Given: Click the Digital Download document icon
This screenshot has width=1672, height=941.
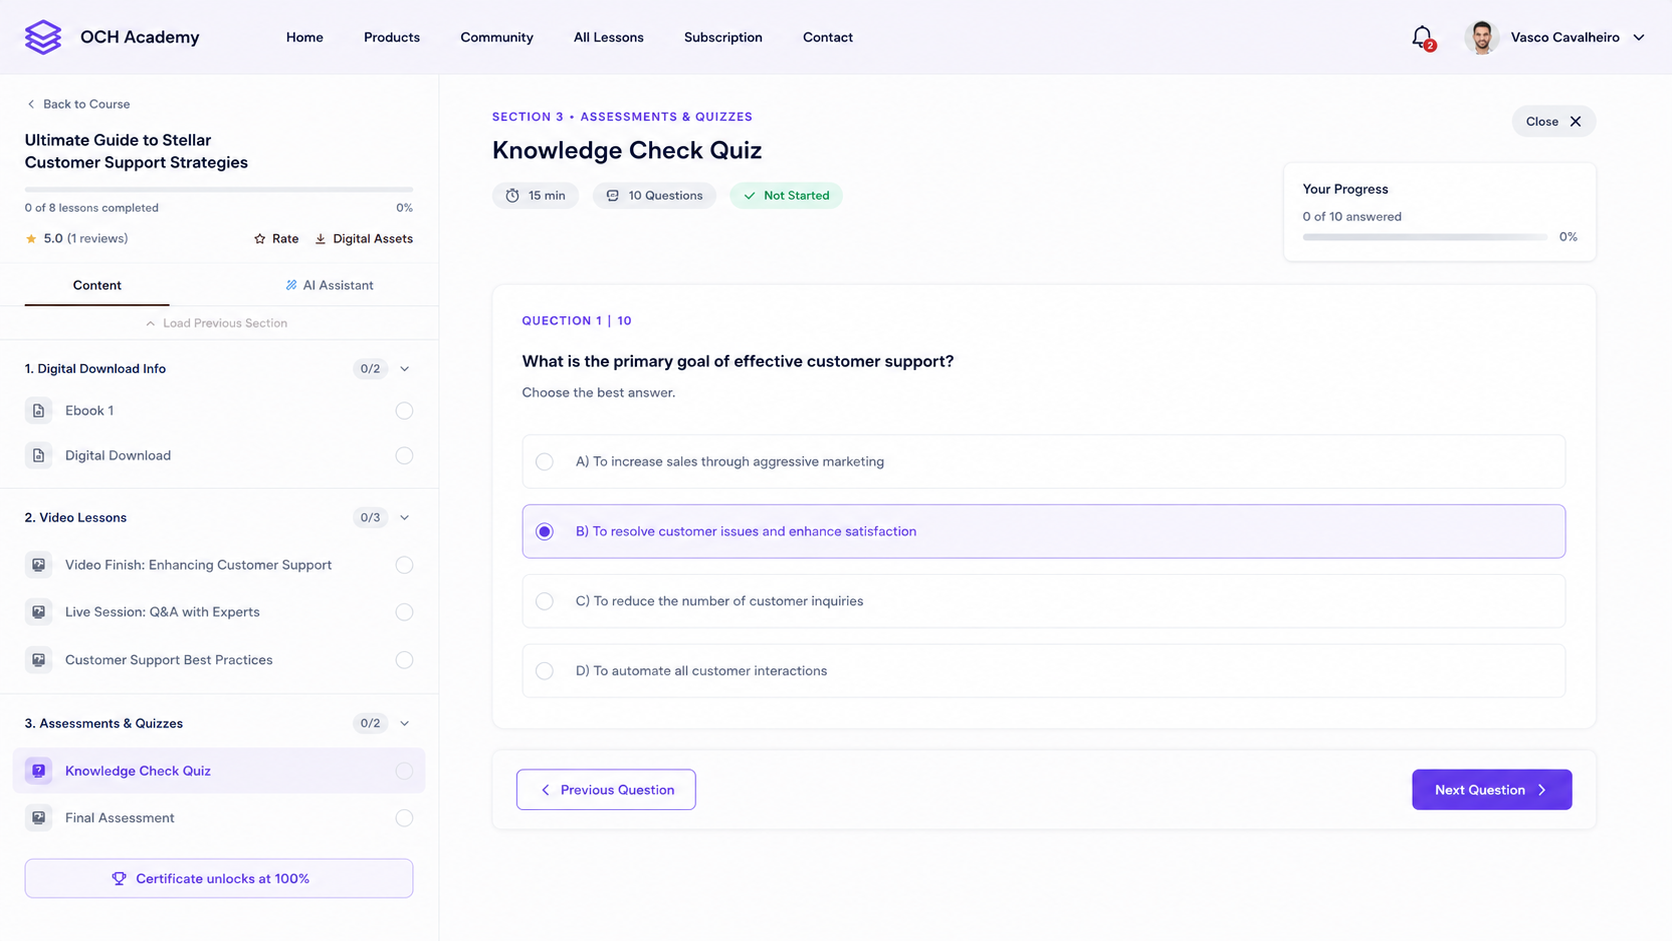Looking at the screenshot, I should click(38, 456).
